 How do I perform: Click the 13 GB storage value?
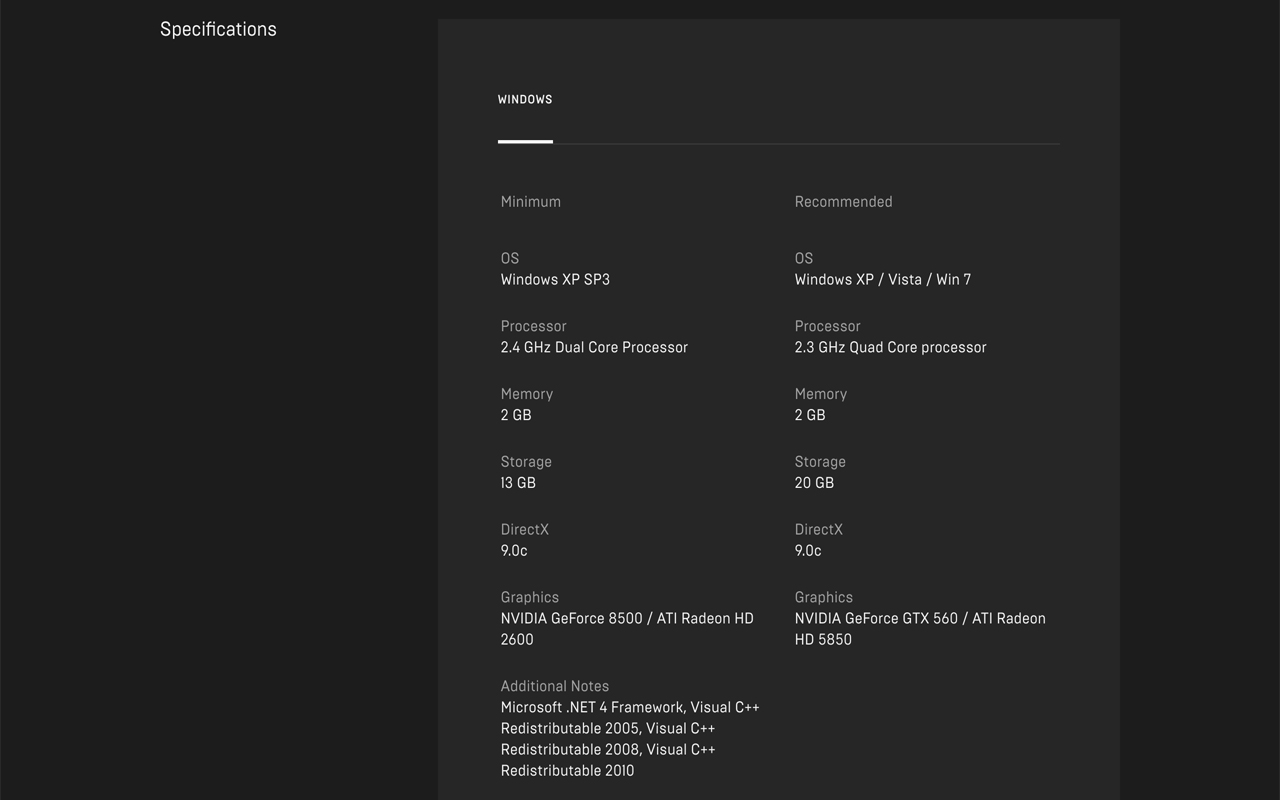tap(518, 483)
